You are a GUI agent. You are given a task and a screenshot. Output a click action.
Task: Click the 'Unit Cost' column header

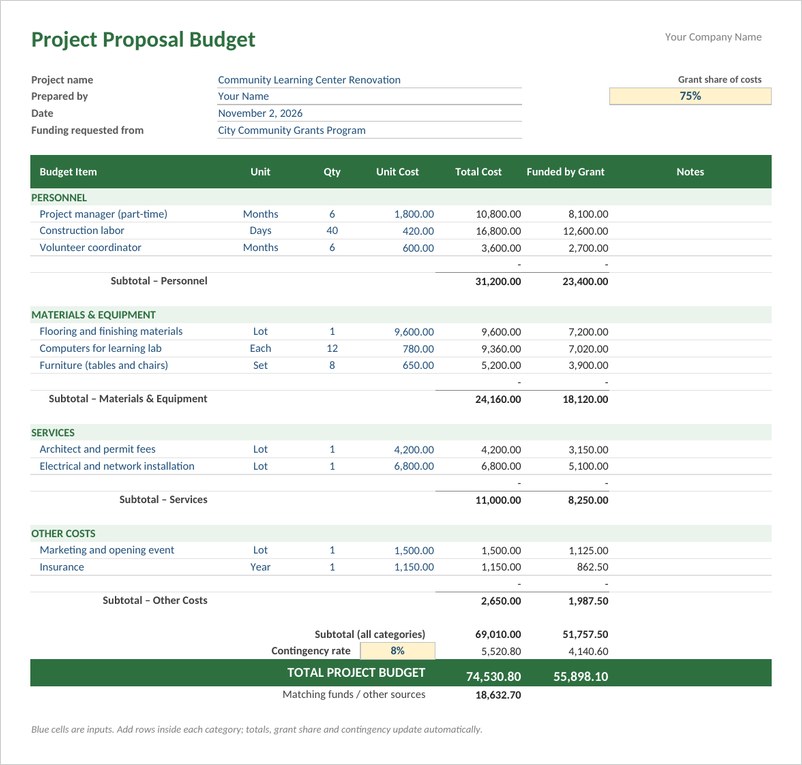[x=397, y=172]
